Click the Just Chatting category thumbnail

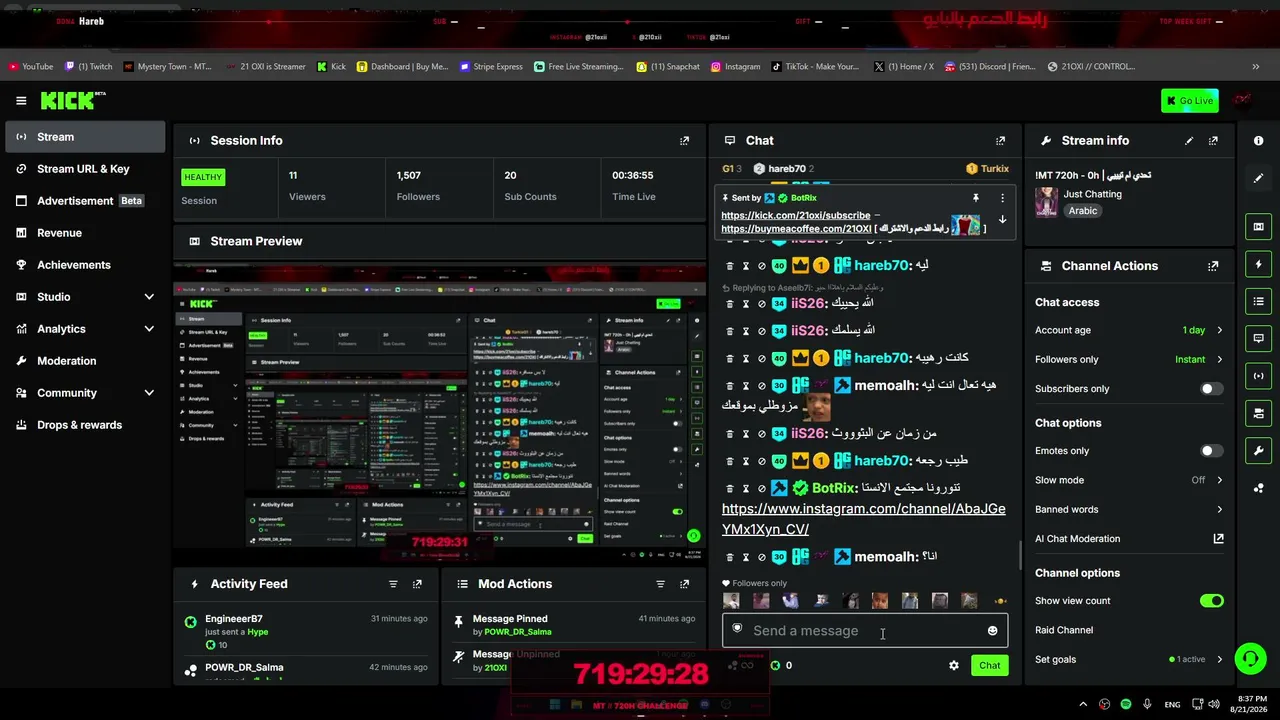[1046, 202]
